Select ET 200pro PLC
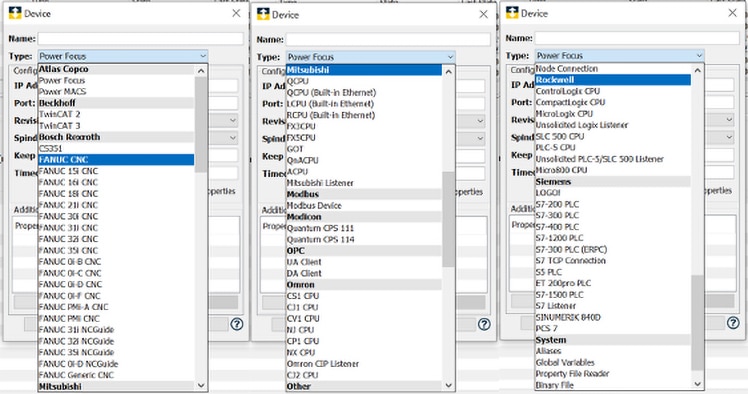Screen dimensions: 748x394 [563, 283]
